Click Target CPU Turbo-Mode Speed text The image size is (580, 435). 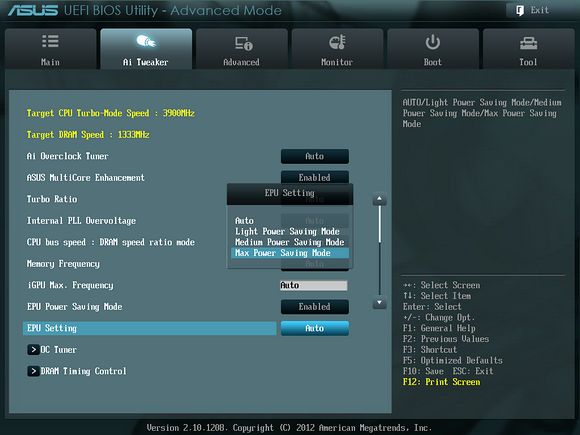(x=111, y=113)
